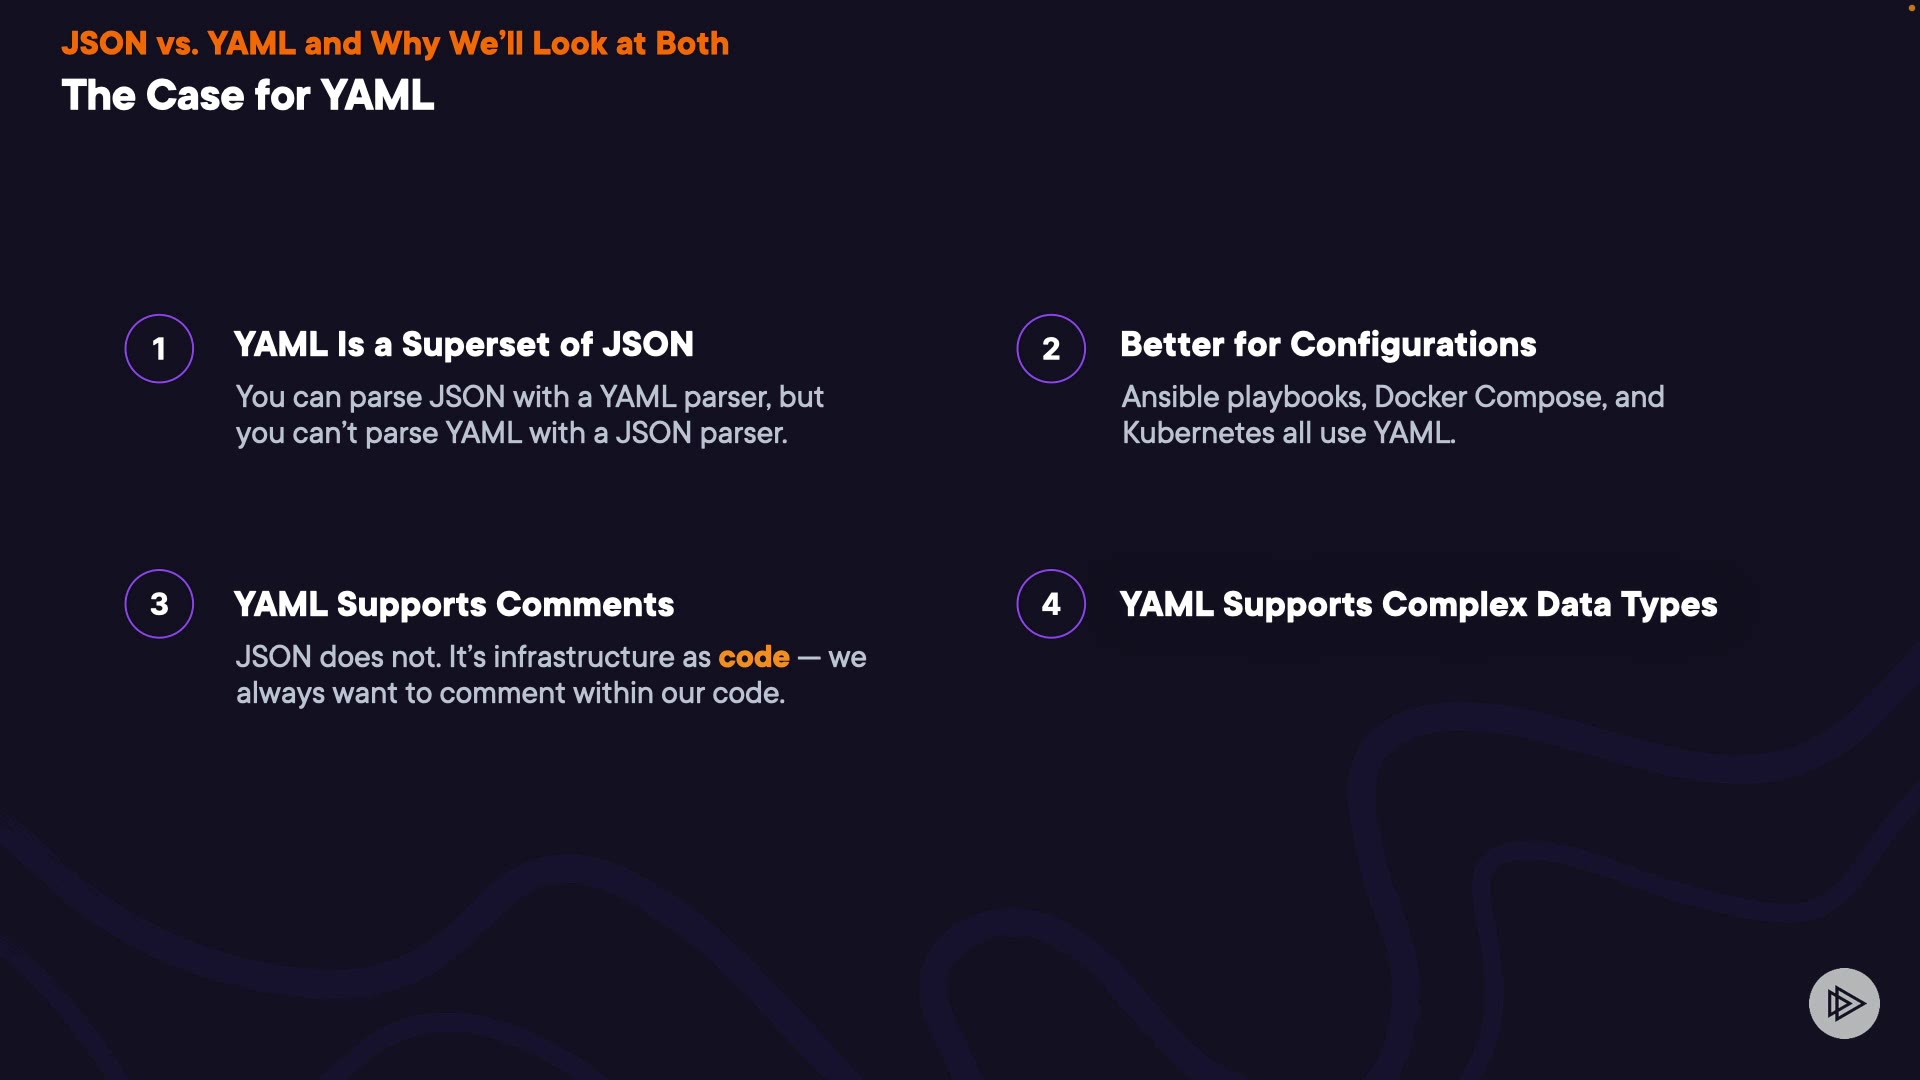This screenshot has width=1920, height=1080.
Task: Click the small orange dot in the corner
Action: point(1911,8)
